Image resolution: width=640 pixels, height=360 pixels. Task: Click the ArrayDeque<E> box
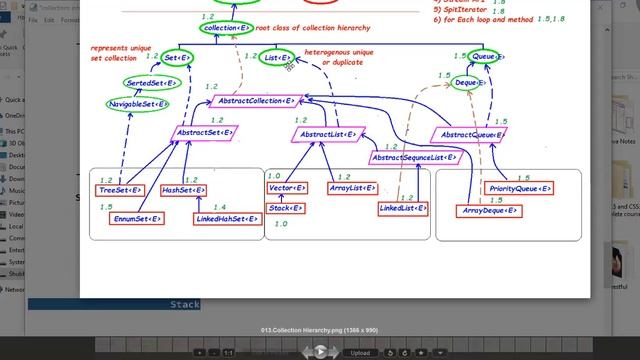click(489, 211)
